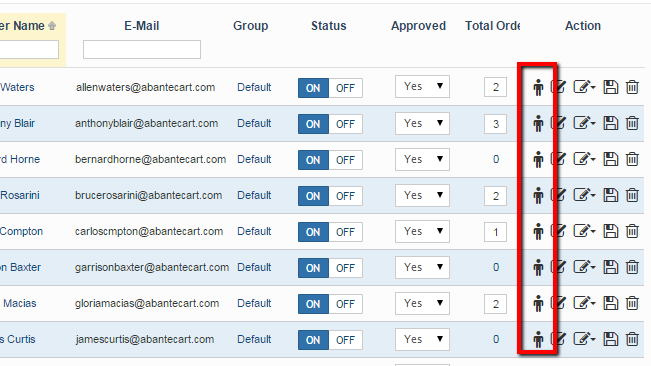This screenshot has height=366, width=651.
Task: Open edit dropdown icon for brucerosarini row
Action: point(584,195)
